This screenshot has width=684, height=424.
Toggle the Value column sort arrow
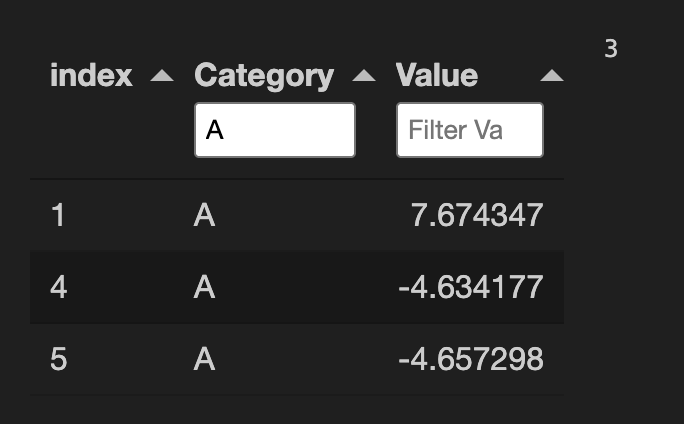point(551,76)
